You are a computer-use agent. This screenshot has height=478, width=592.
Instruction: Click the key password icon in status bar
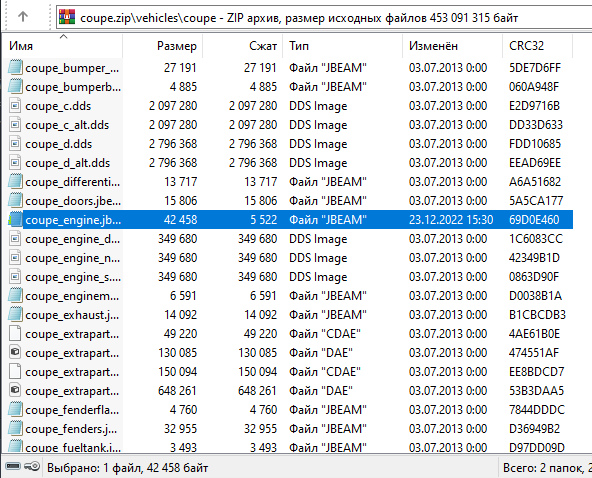32,467
